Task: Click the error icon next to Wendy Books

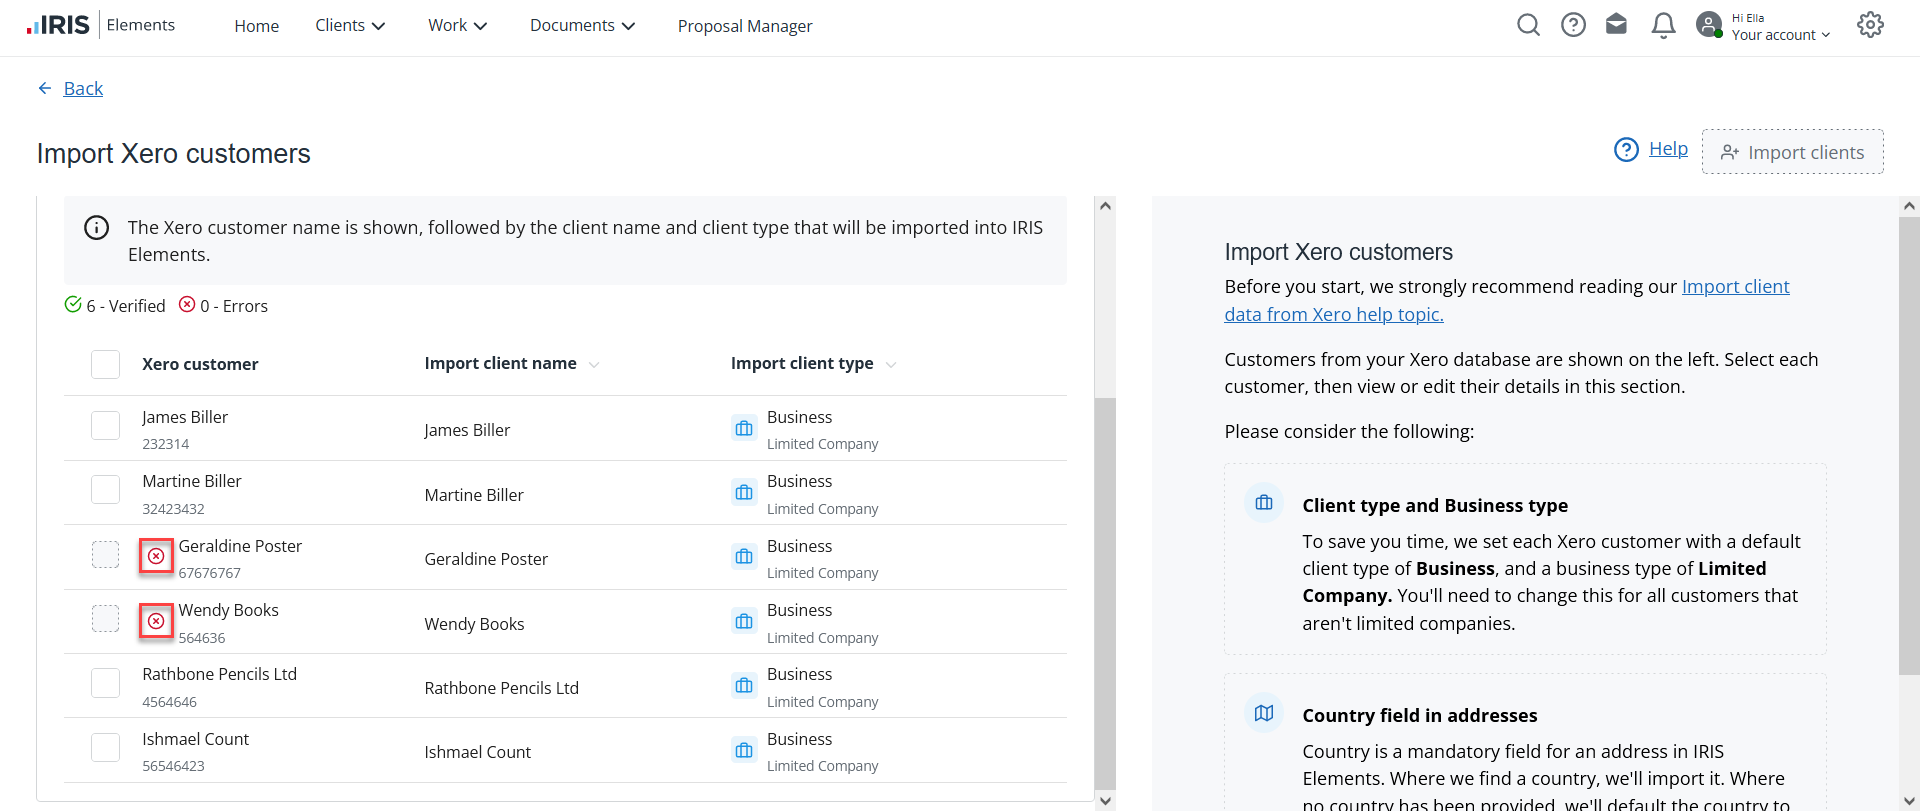Action: 156,621
